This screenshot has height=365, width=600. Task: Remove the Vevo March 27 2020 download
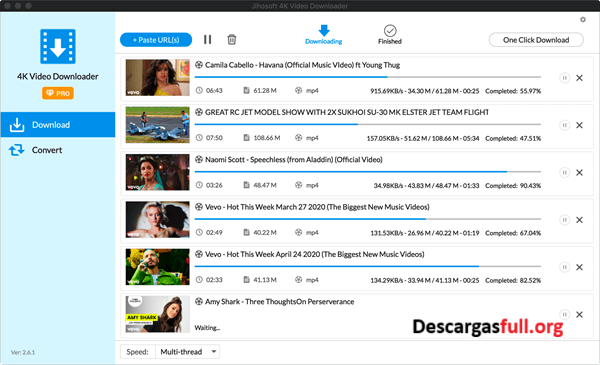(x=579, y=220)
